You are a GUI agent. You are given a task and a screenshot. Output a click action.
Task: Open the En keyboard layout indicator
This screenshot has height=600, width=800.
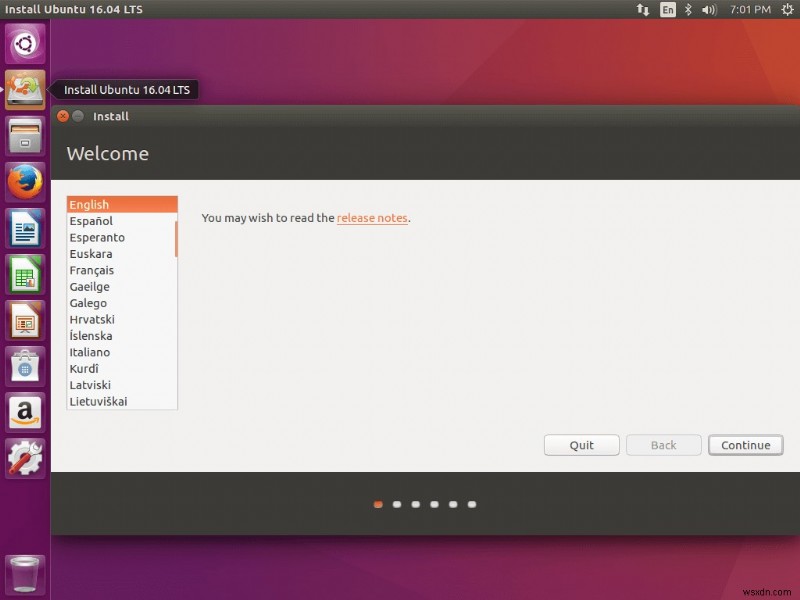[666, 10]
